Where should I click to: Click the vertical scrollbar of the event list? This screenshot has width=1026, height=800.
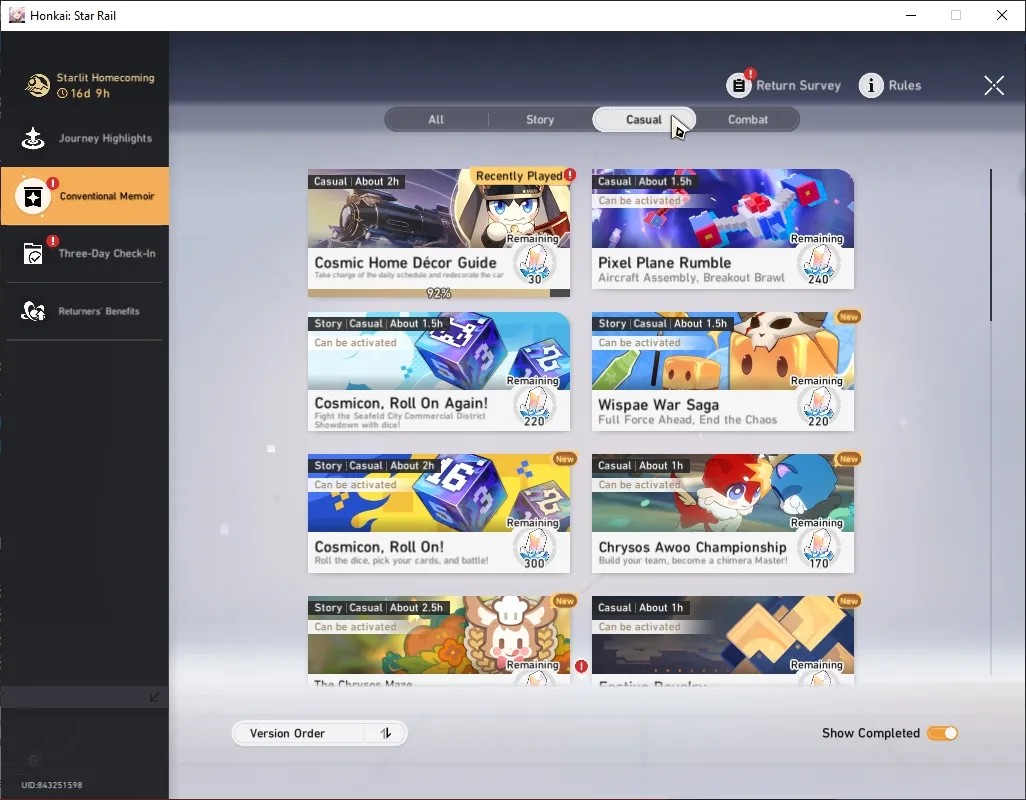coord(991,245)
